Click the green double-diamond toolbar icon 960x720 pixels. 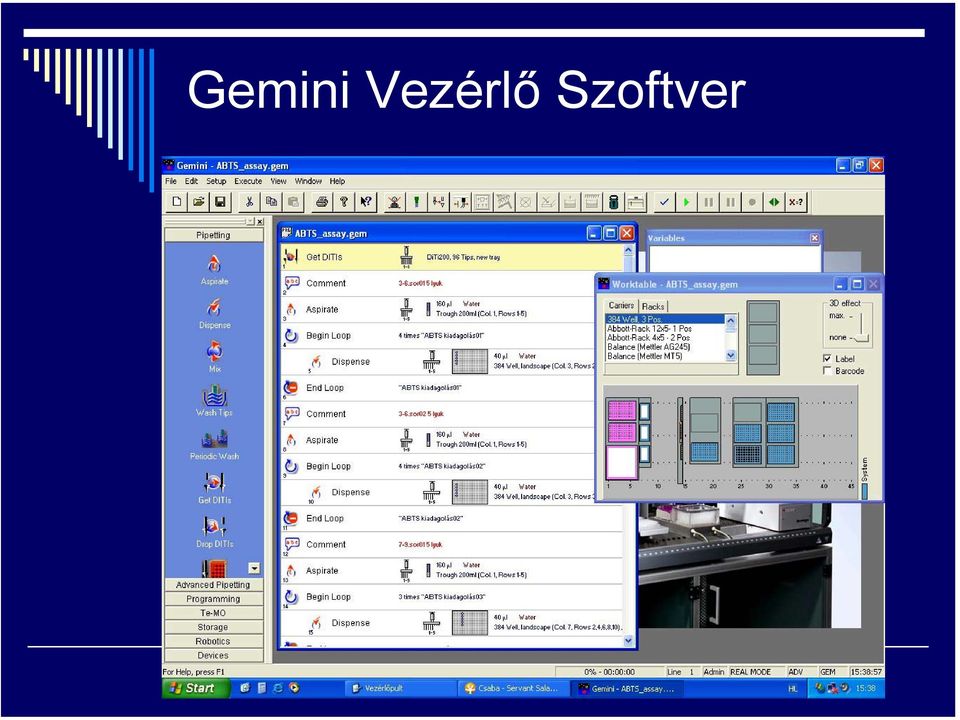[774, 201]
